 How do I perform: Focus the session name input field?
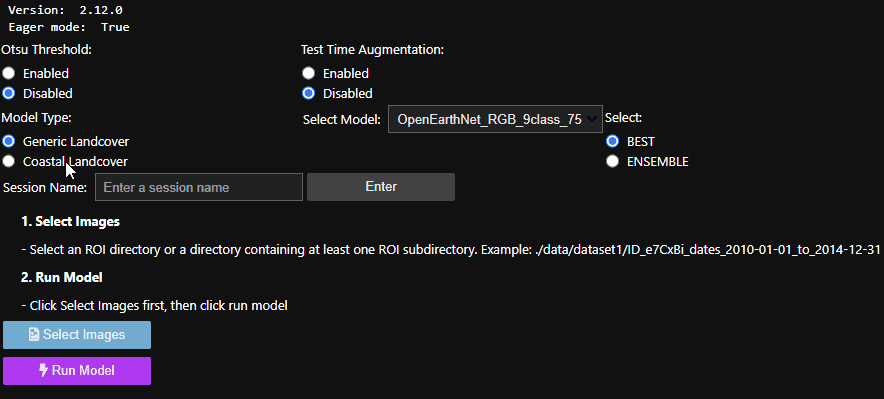coord(199,187)
